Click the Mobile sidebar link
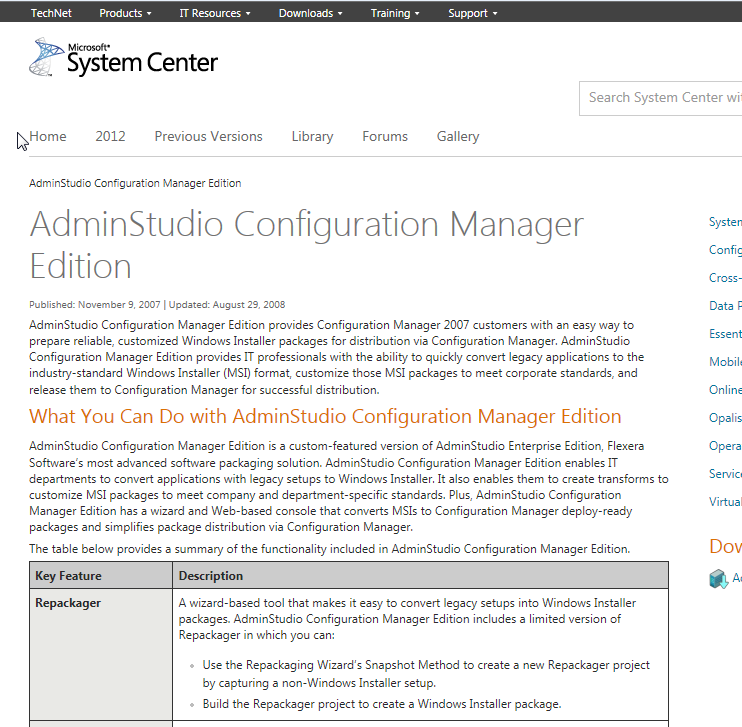742x727 pixels. 725,362
